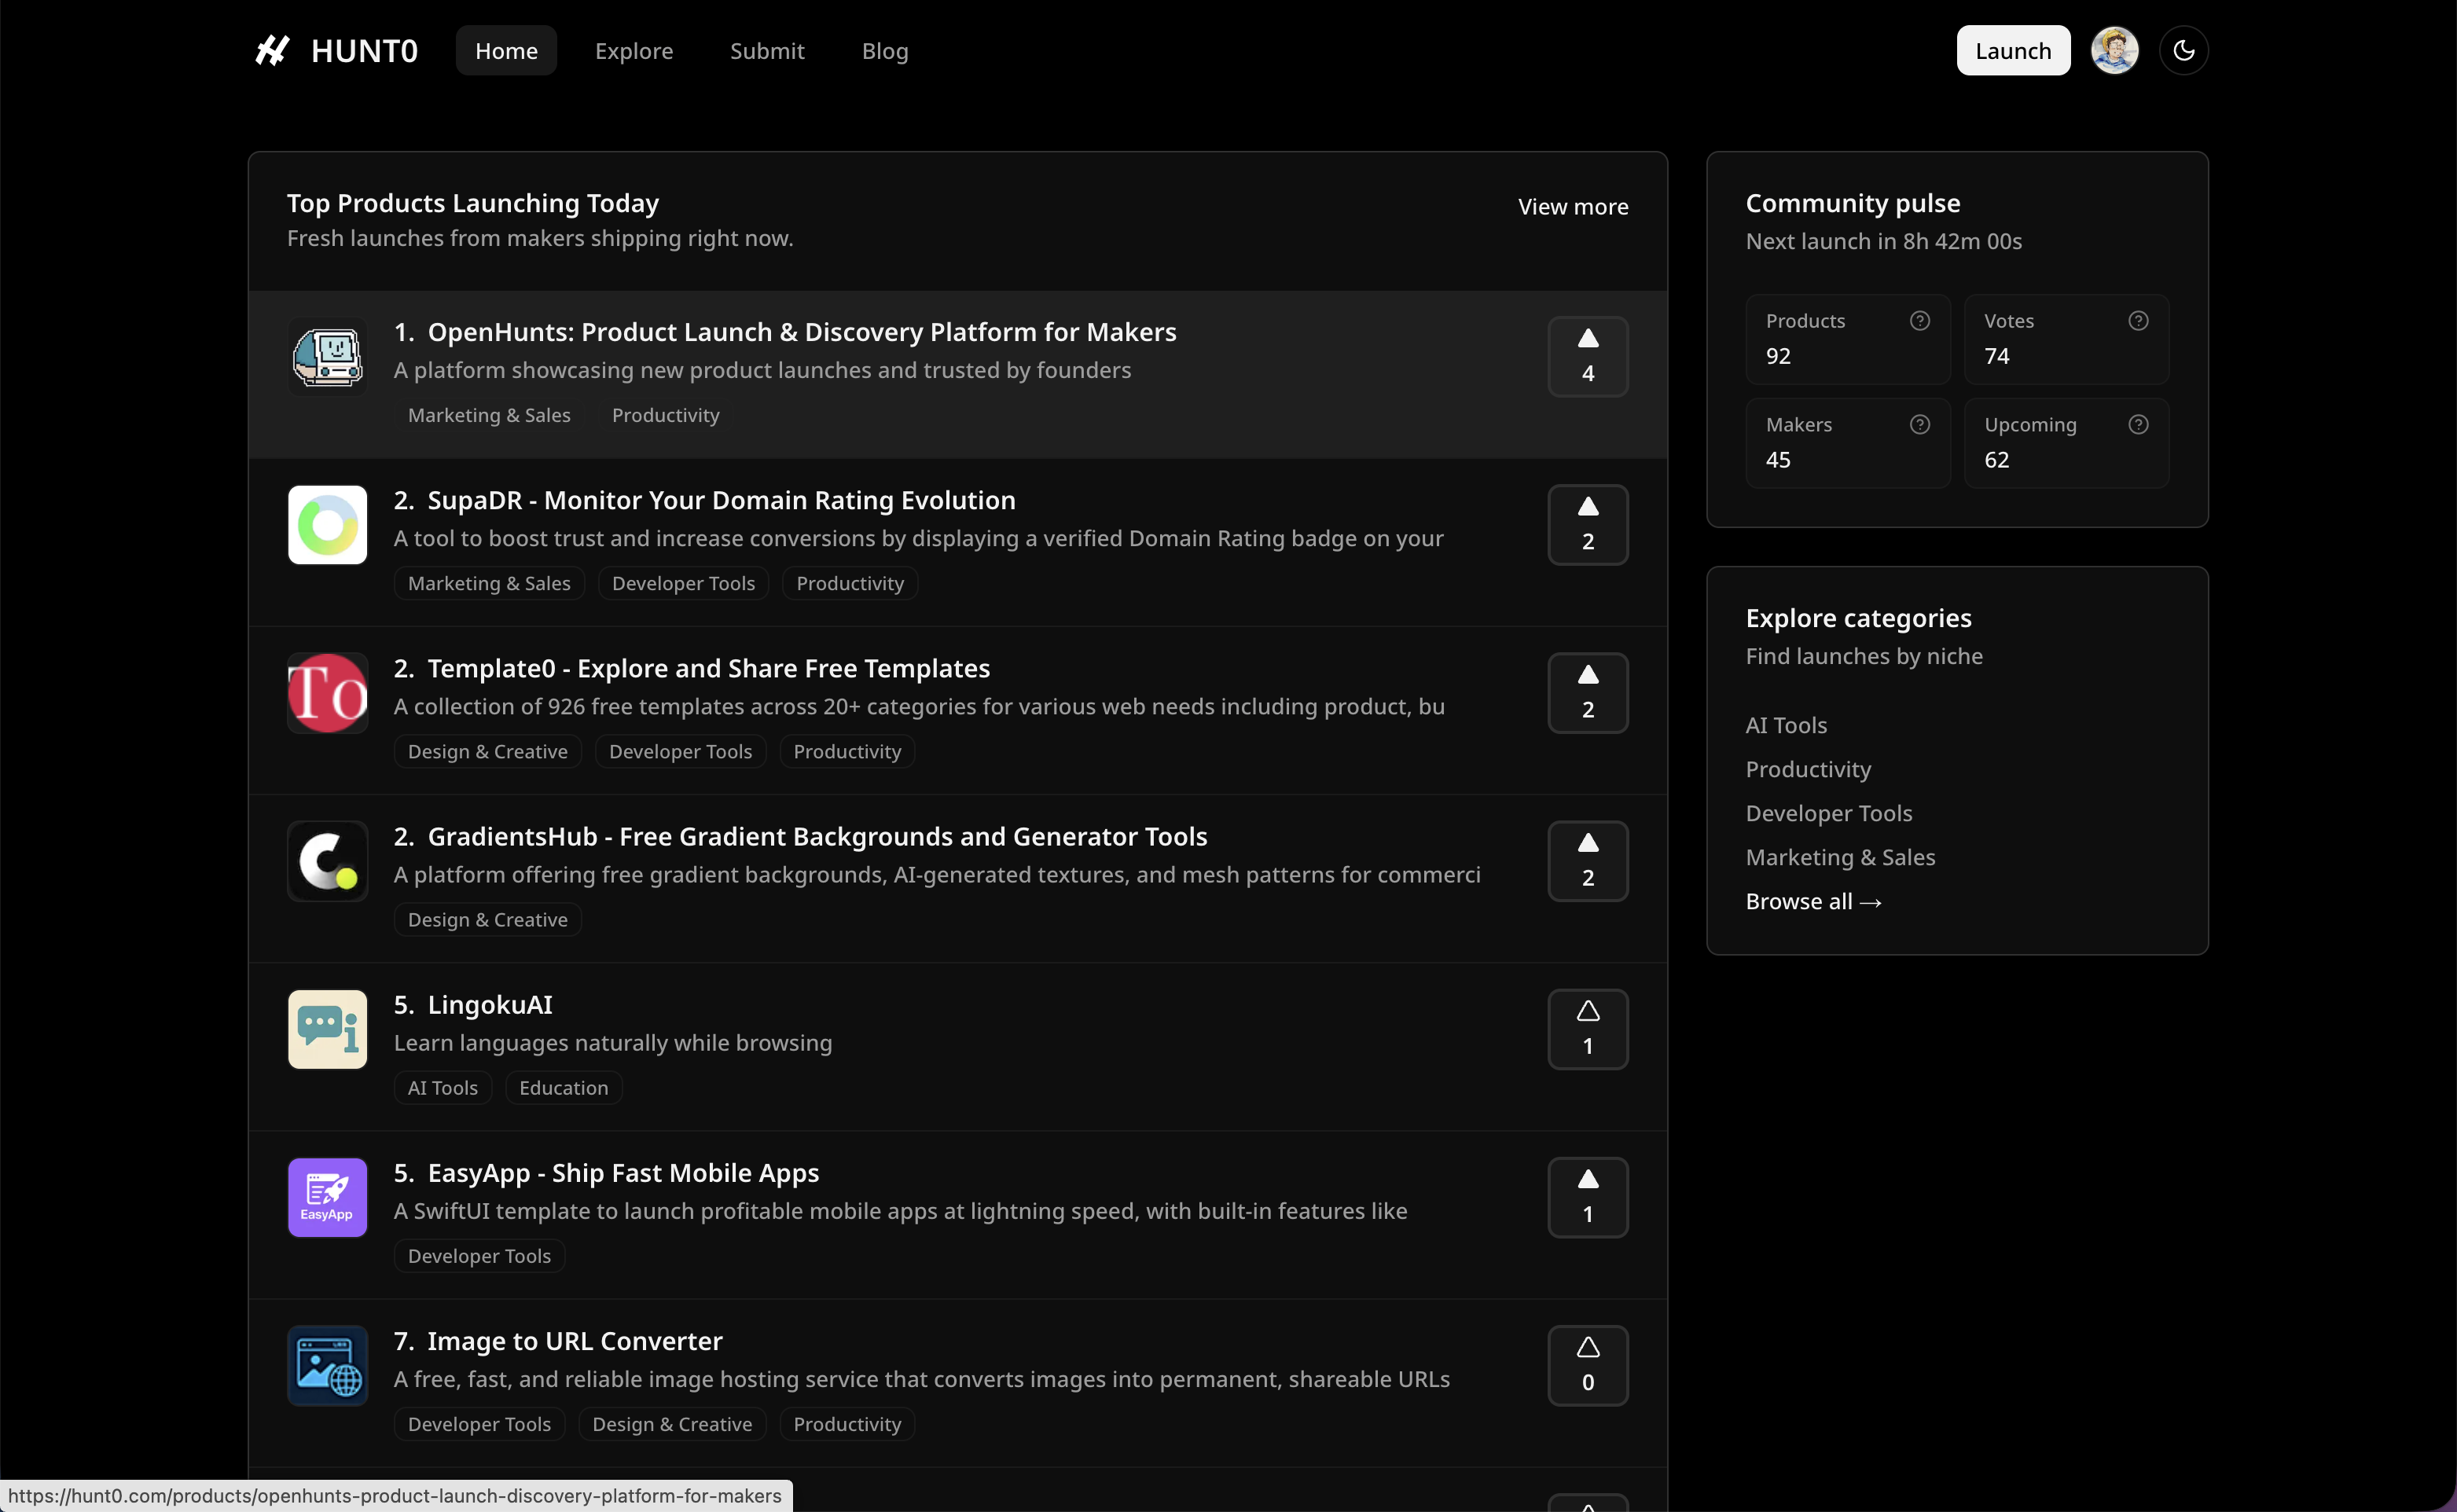
Task: Click Marketing & Sales tag under SupaDR
Action: pos(489,583)
